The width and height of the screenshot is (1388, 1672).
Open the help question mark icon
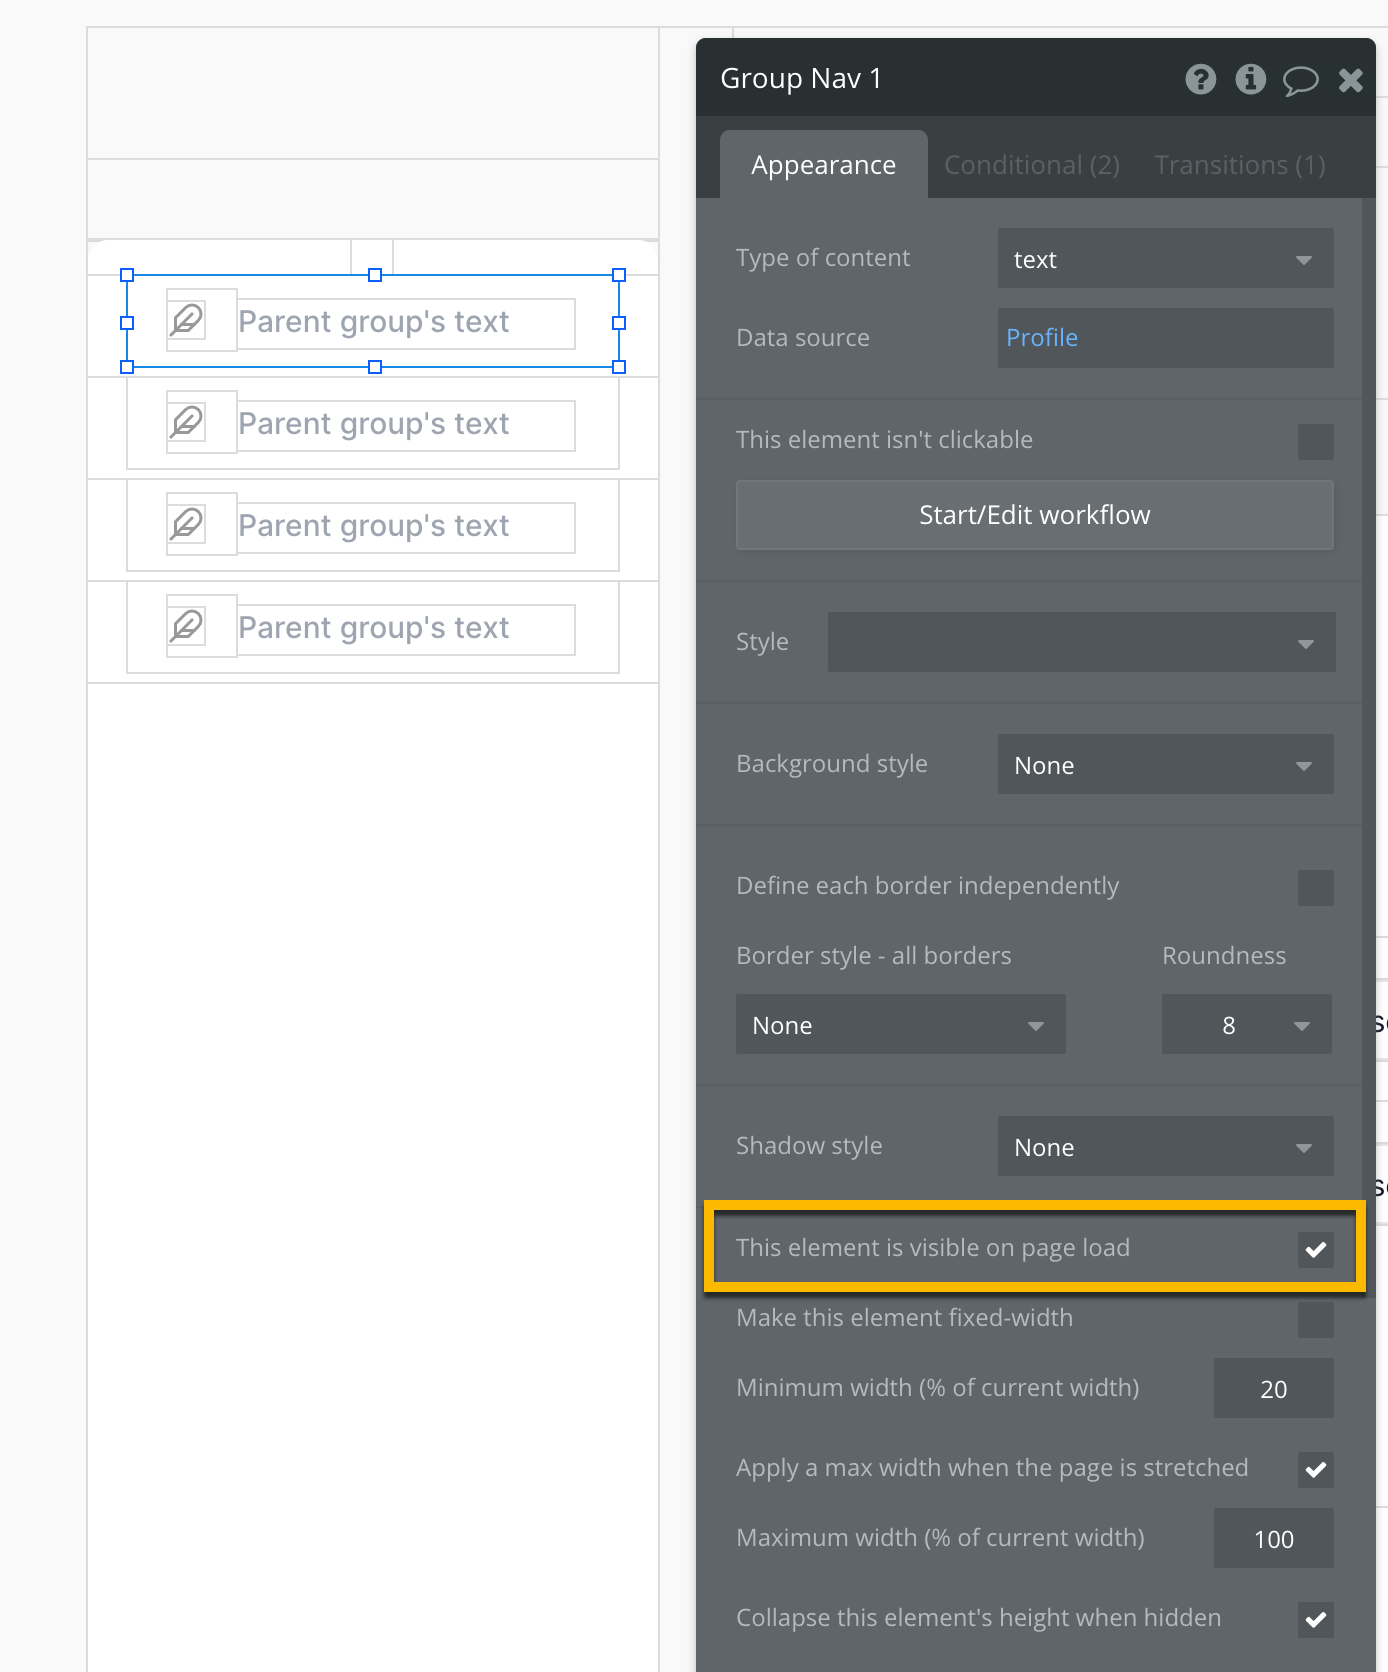(x=1200, y=79)
